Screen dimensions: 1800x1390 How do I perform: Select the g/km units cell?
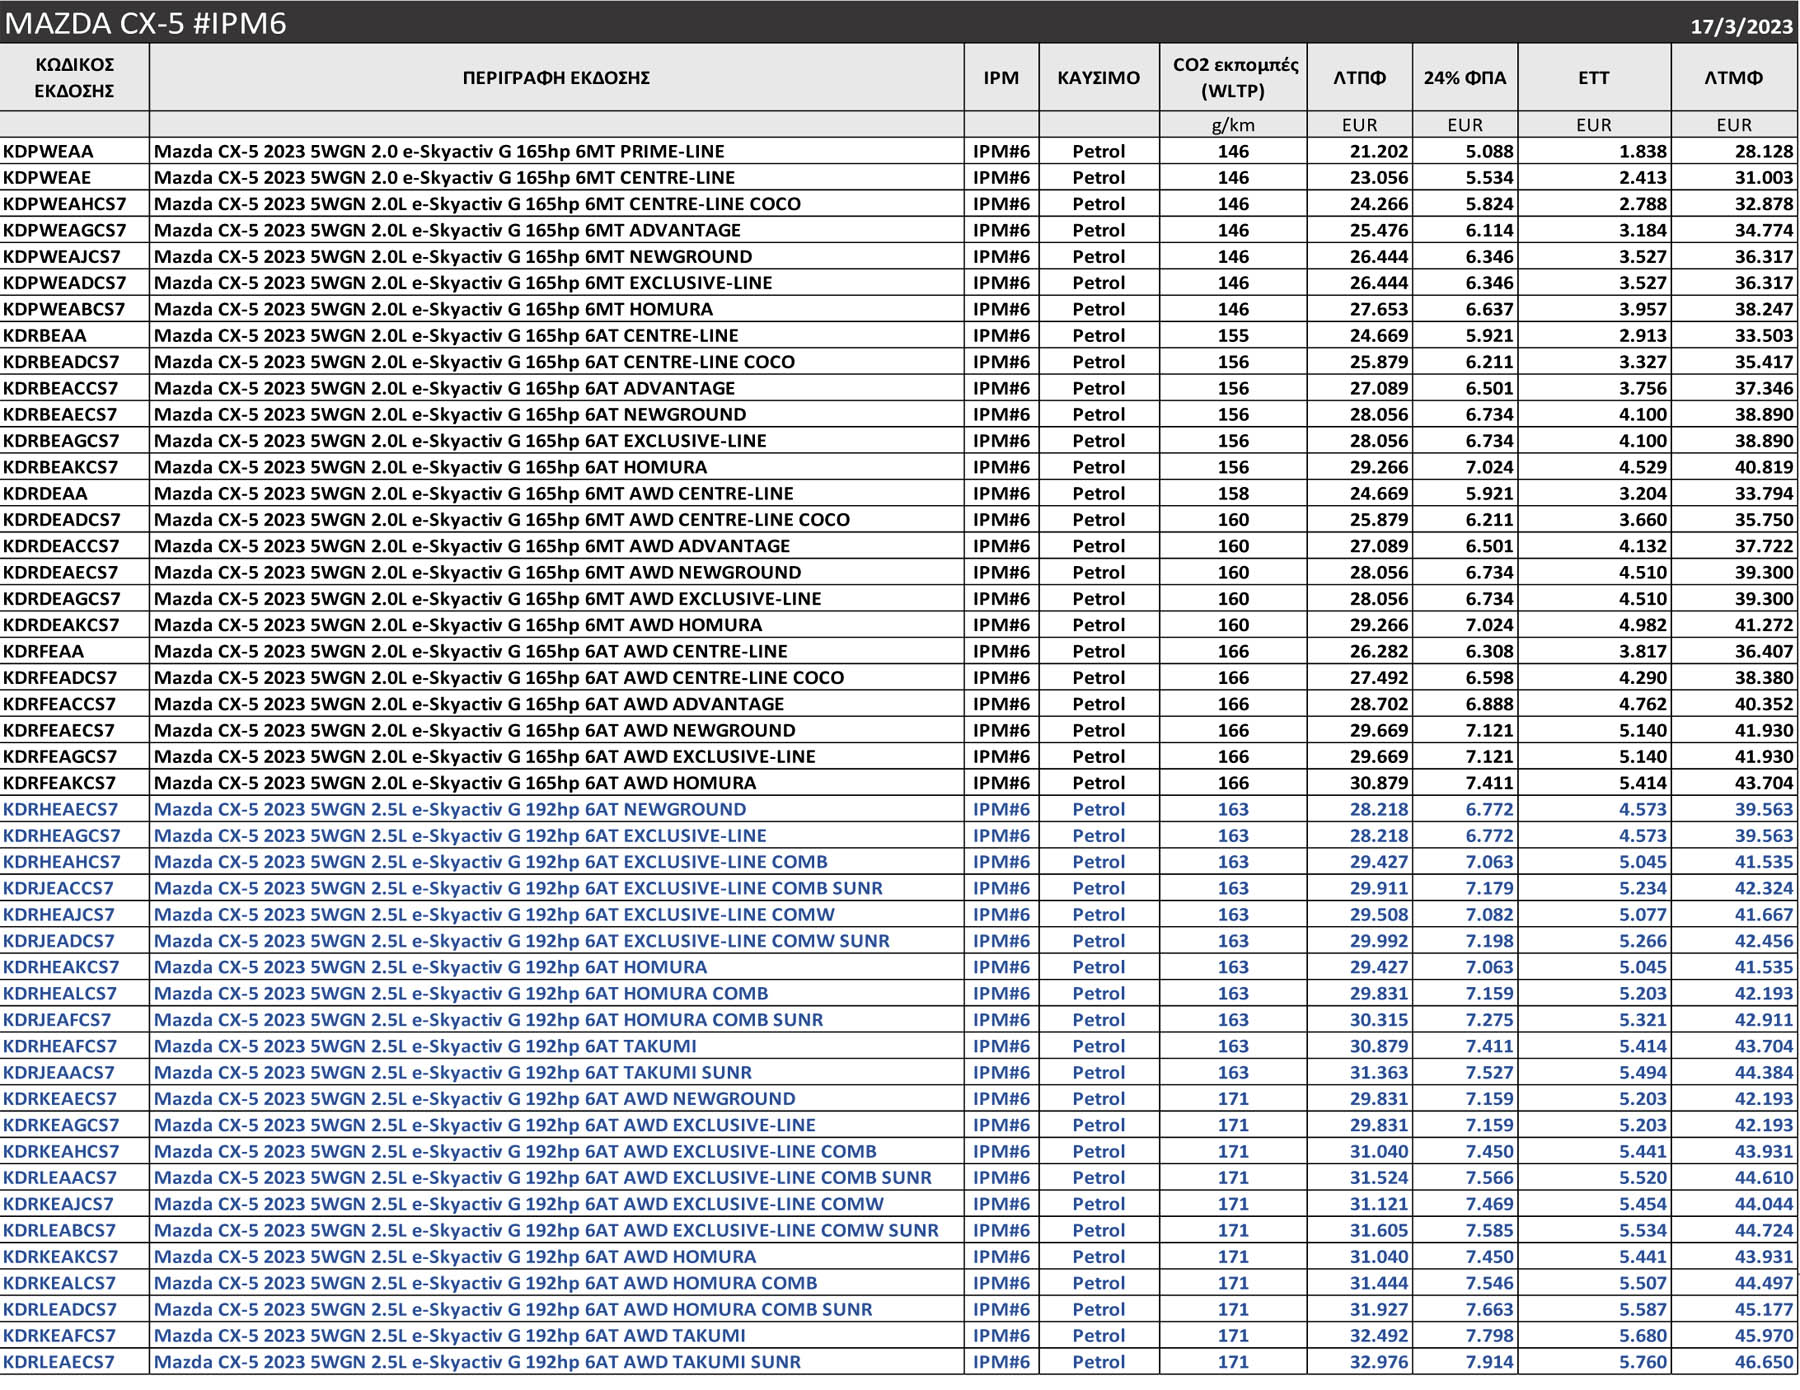click(1233, 125)
